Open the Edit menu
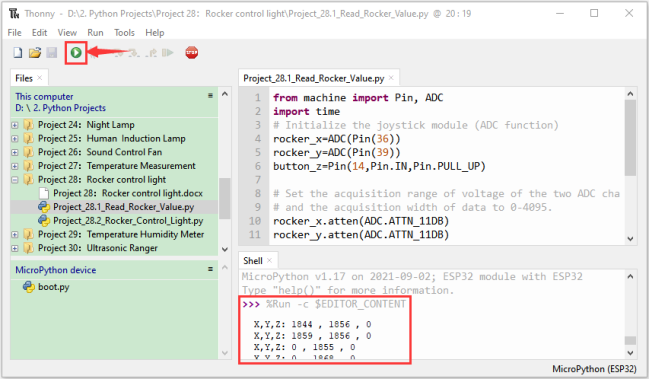The height and width of the screenshot is (379, 650). [x=39, y=32]
